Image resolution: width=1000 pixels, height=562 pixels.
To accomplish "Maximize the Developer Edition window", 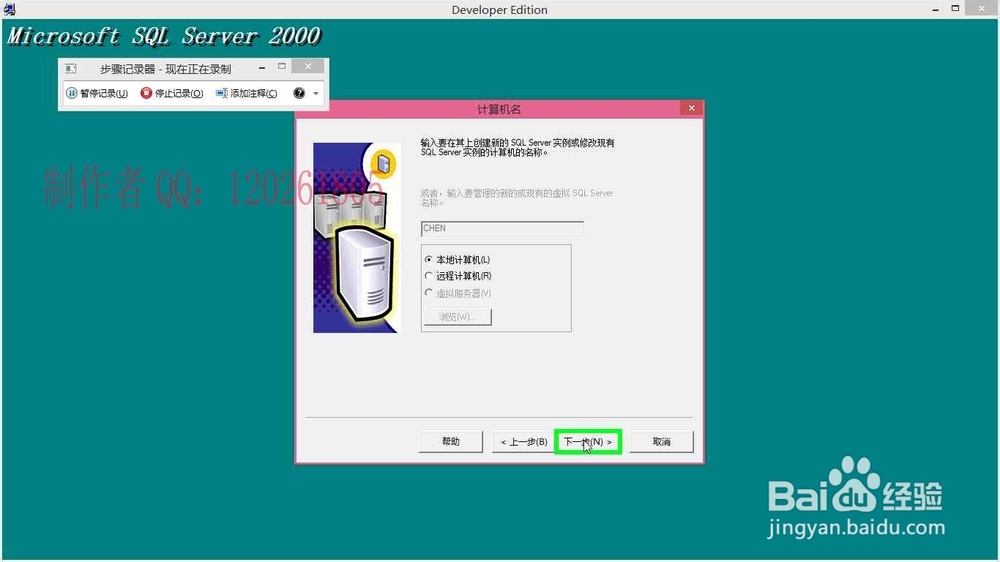I will pyautogui.click(x=955, y=8).
